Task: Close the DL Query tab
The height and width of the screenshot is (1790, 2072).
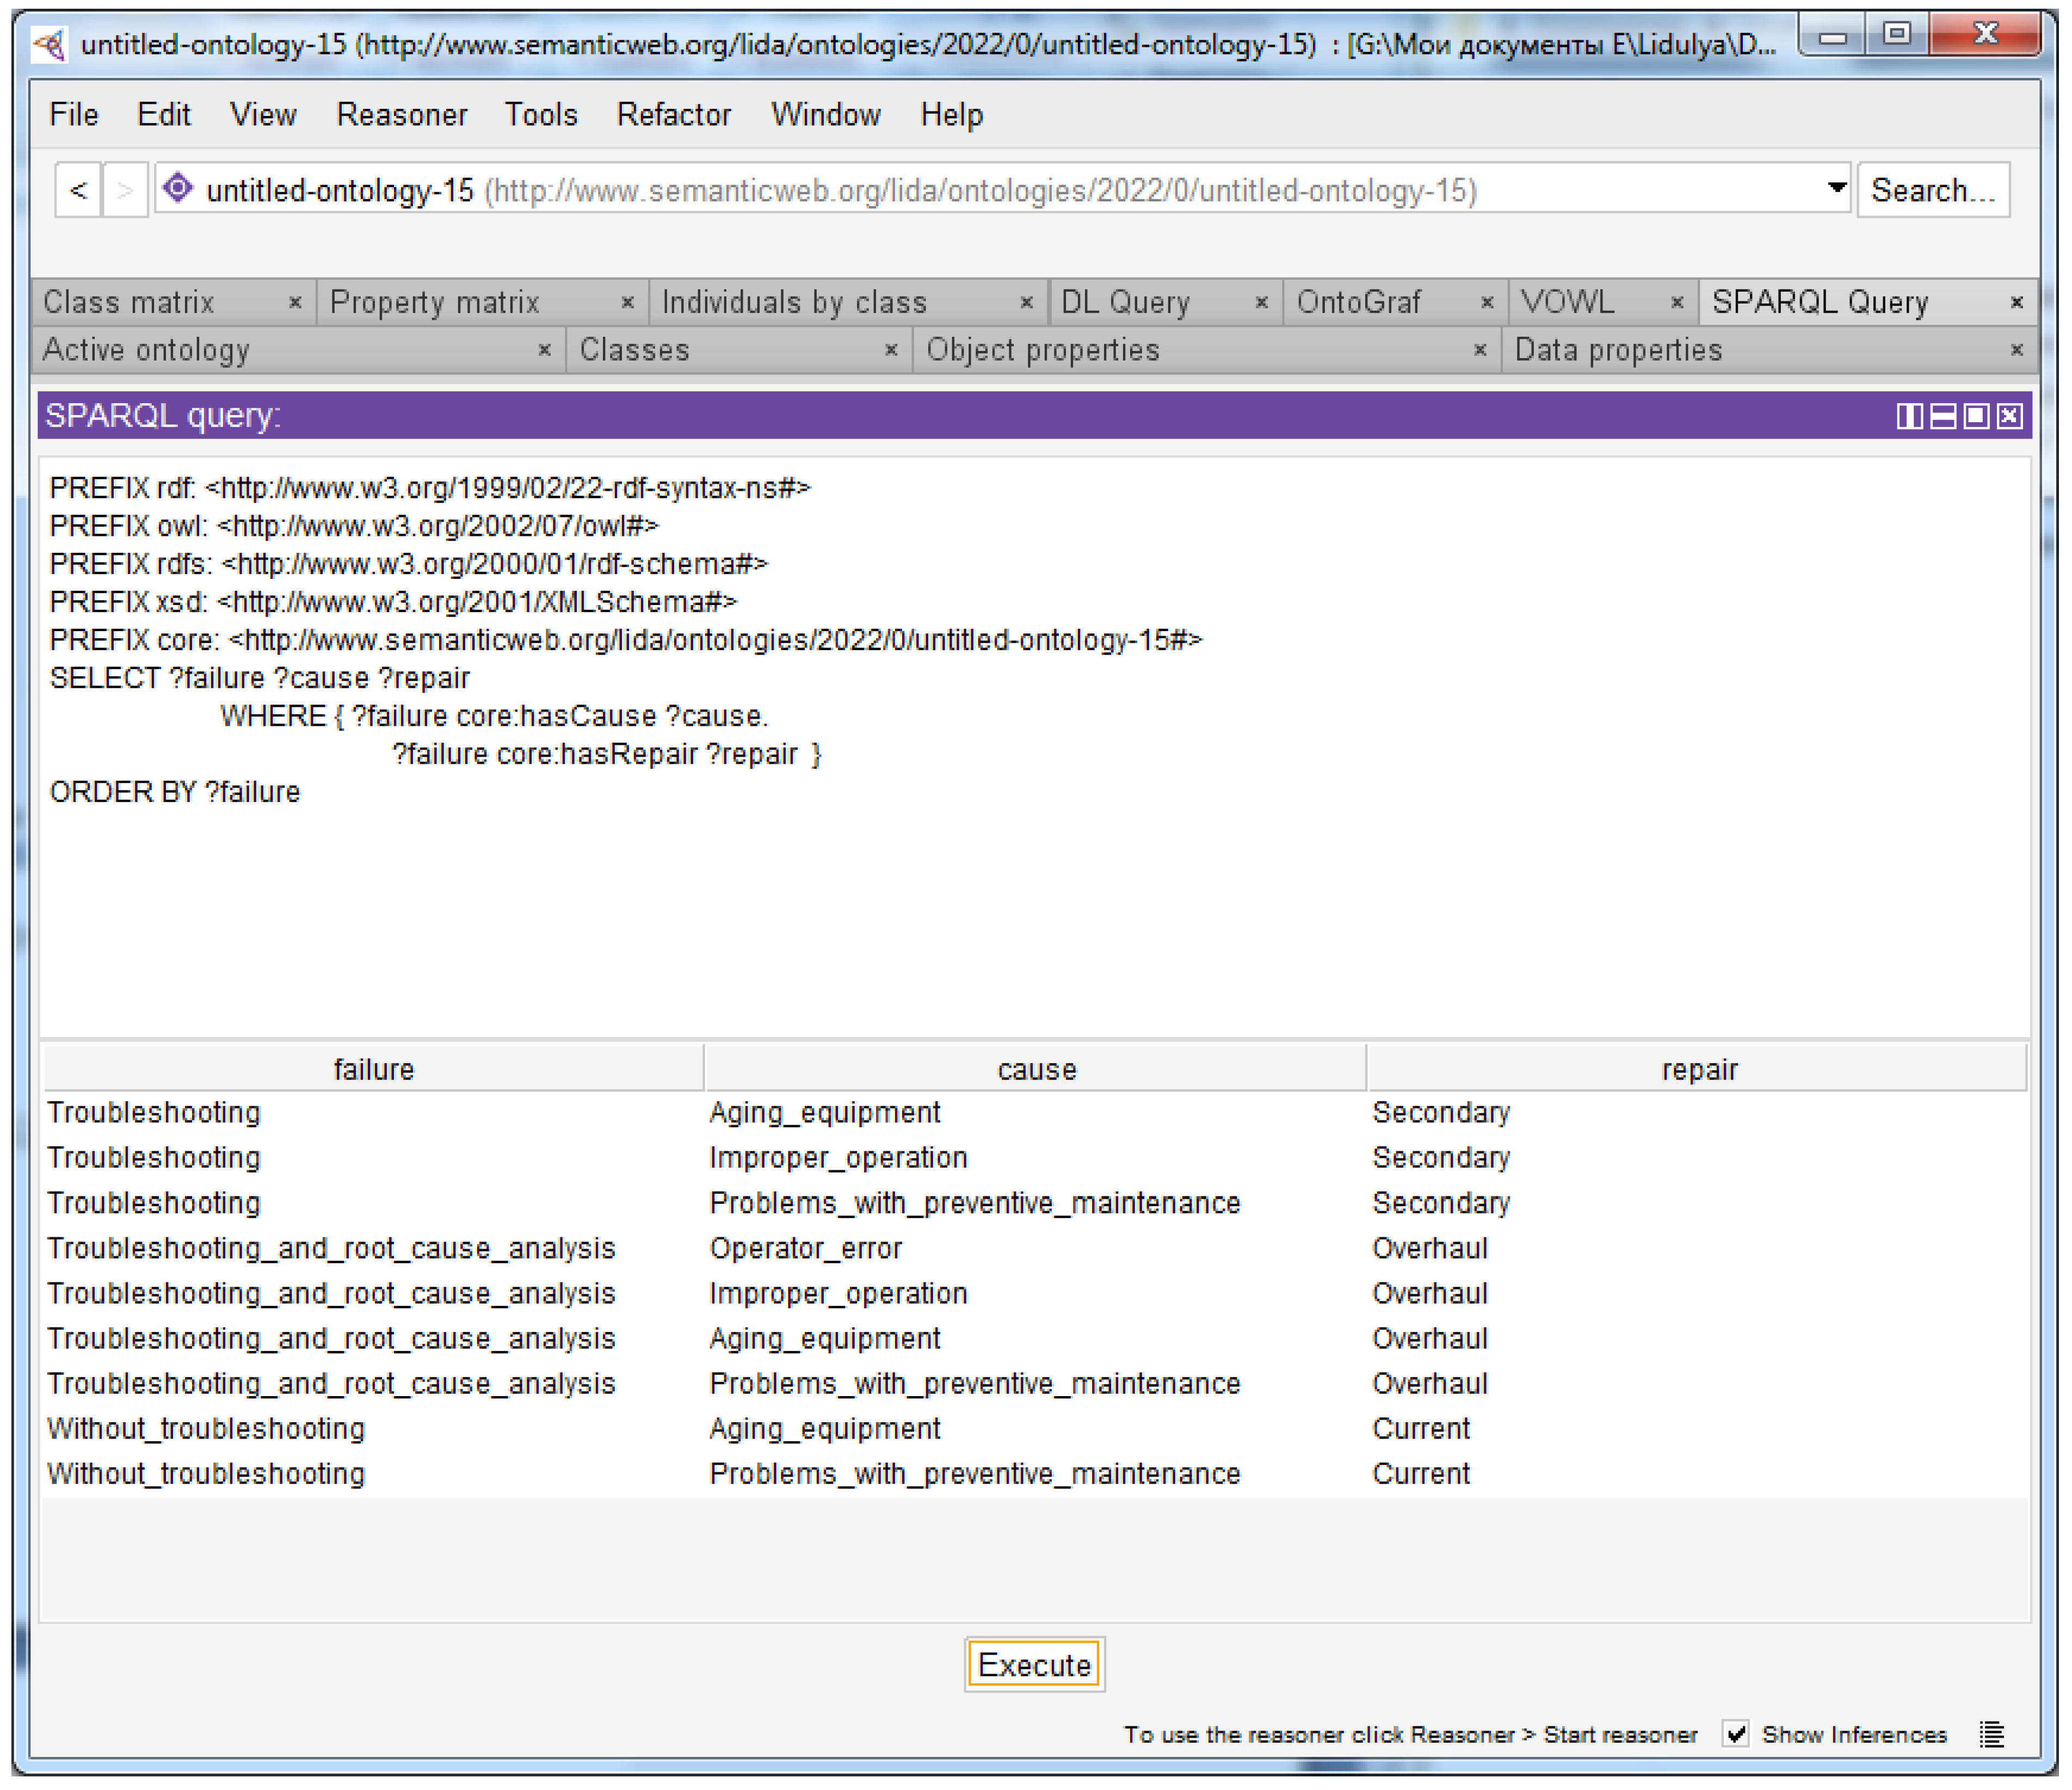Action: click(1261, 302)
